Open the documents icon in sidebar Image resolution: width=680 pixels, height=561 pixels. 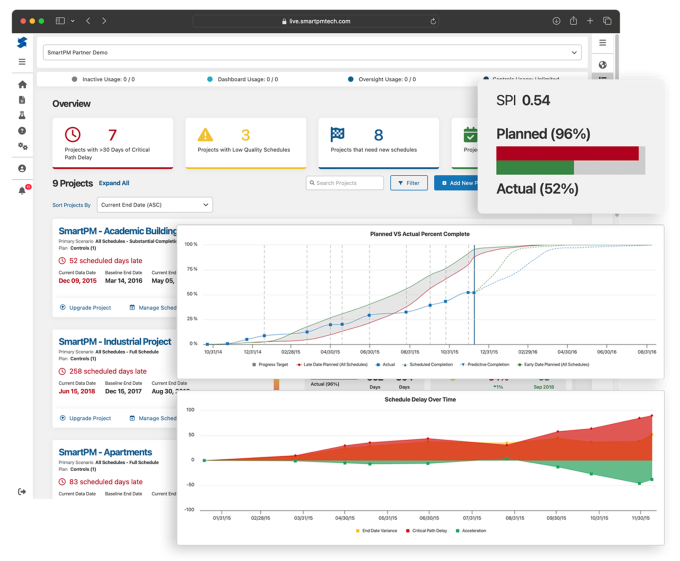tap(22, 100)
